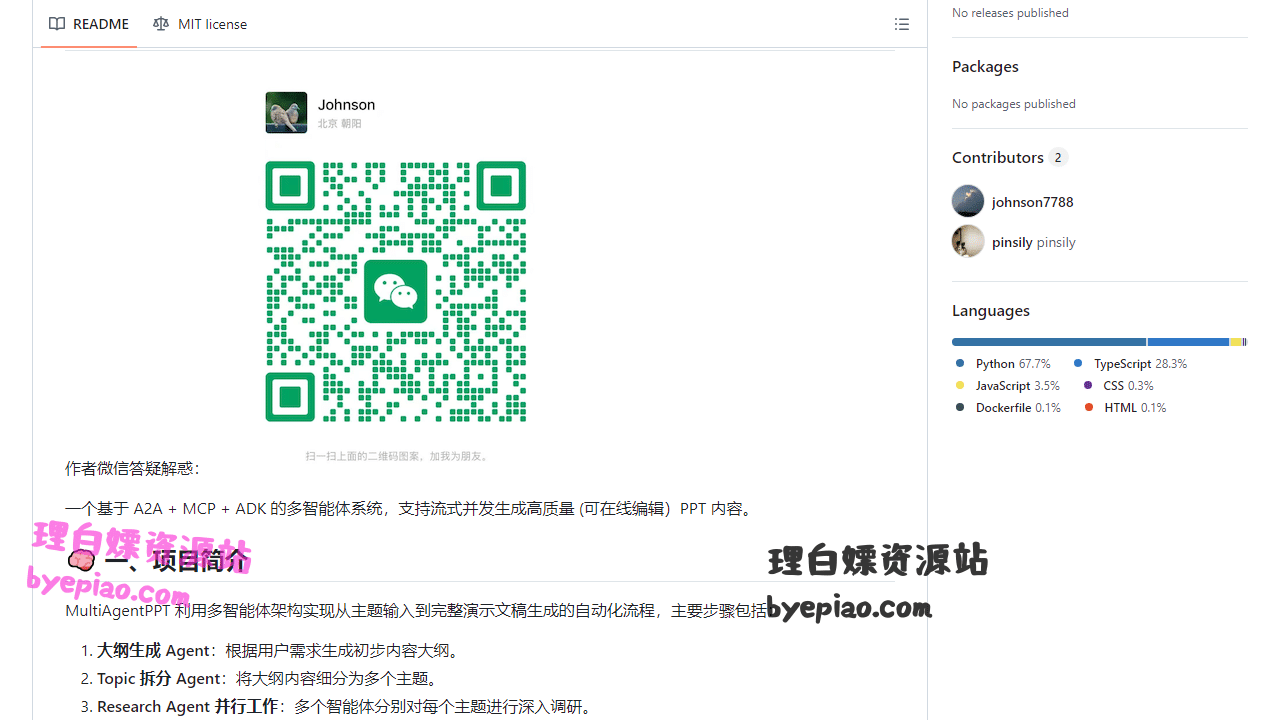This screenshot has height=720, width=1280.
Task: Click the license scale icon
Action: pyautogui.click(x=161, y=24)
